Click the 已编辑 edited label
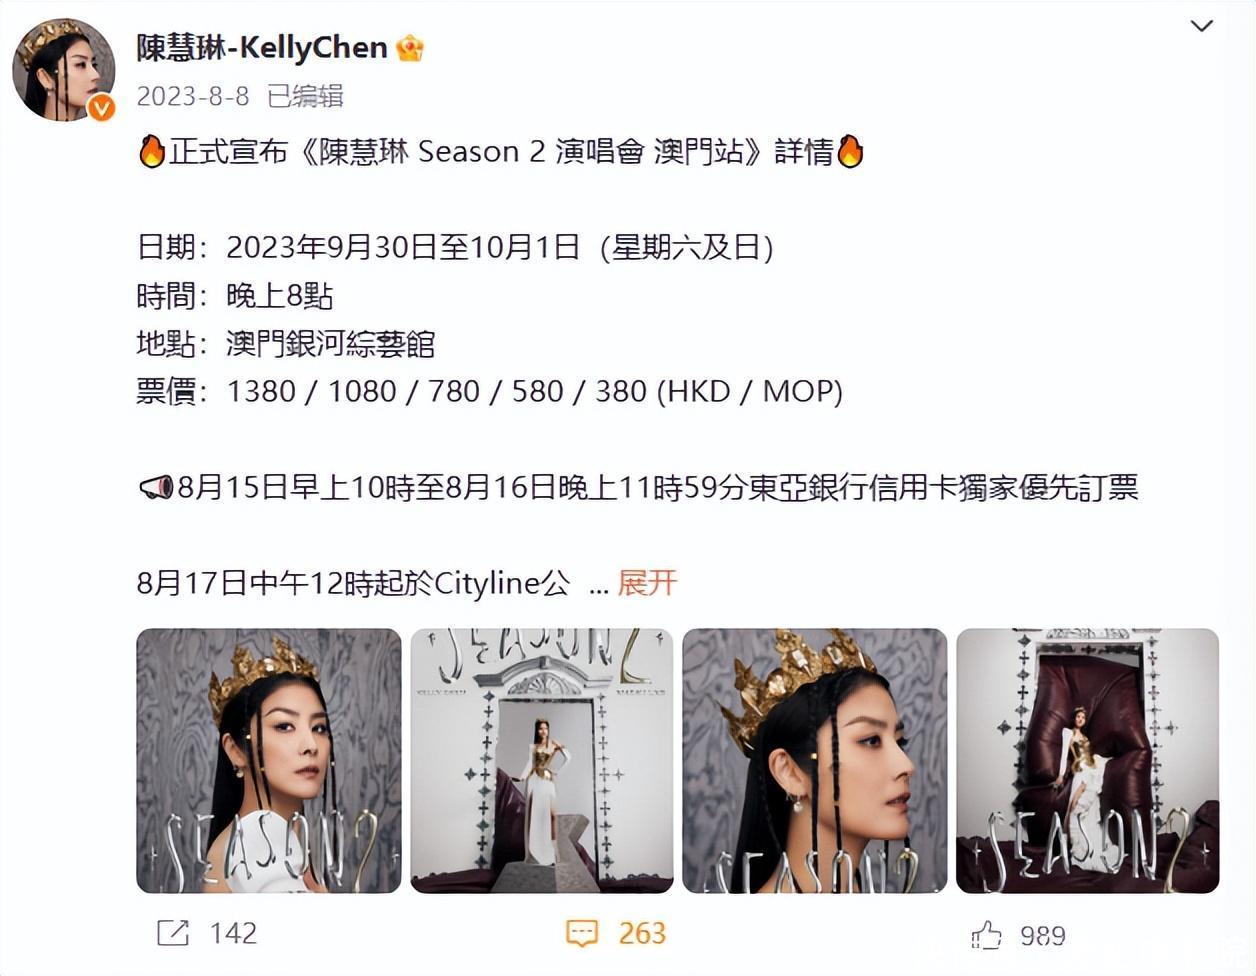 click(305, 96)
